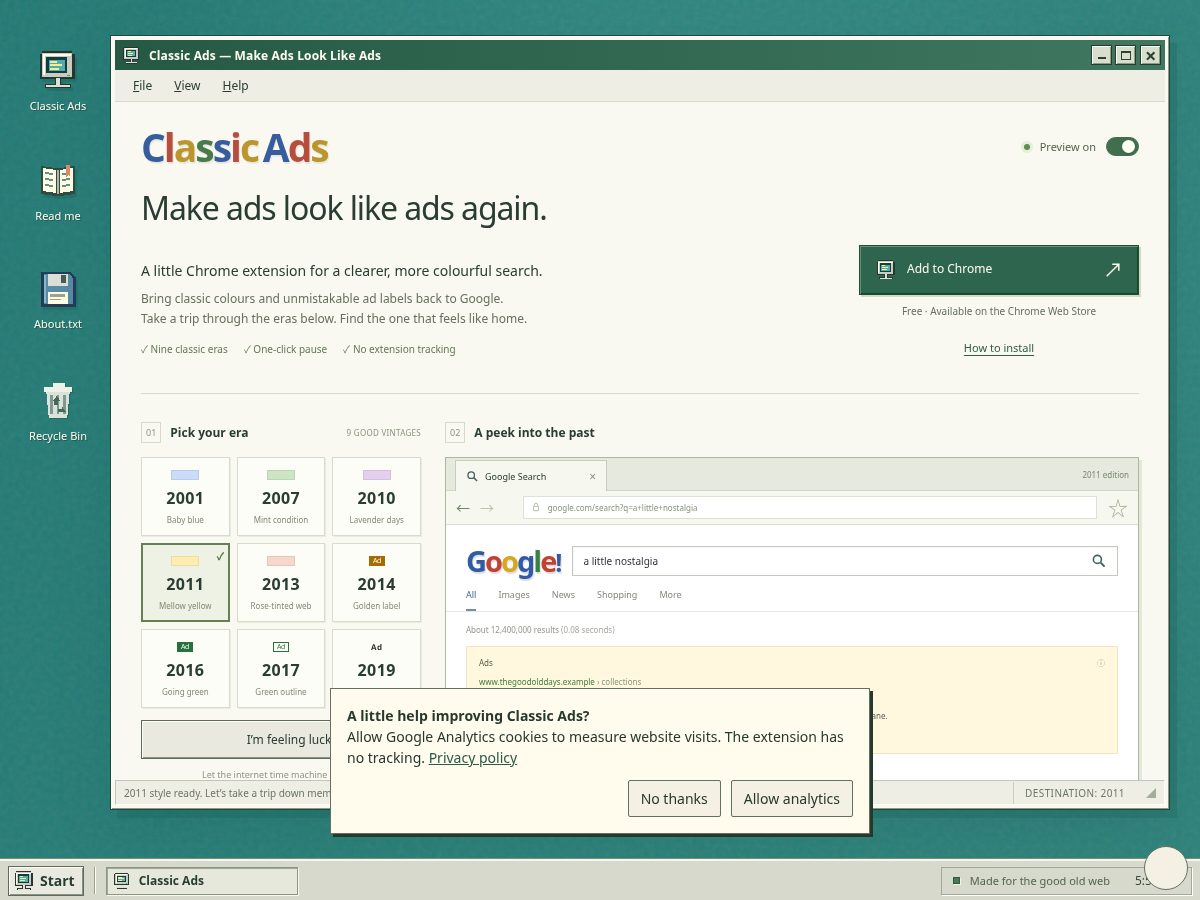Click the Google Search preview tab
Viewport: 1200px width, 900px height.
tap(530, 476)
